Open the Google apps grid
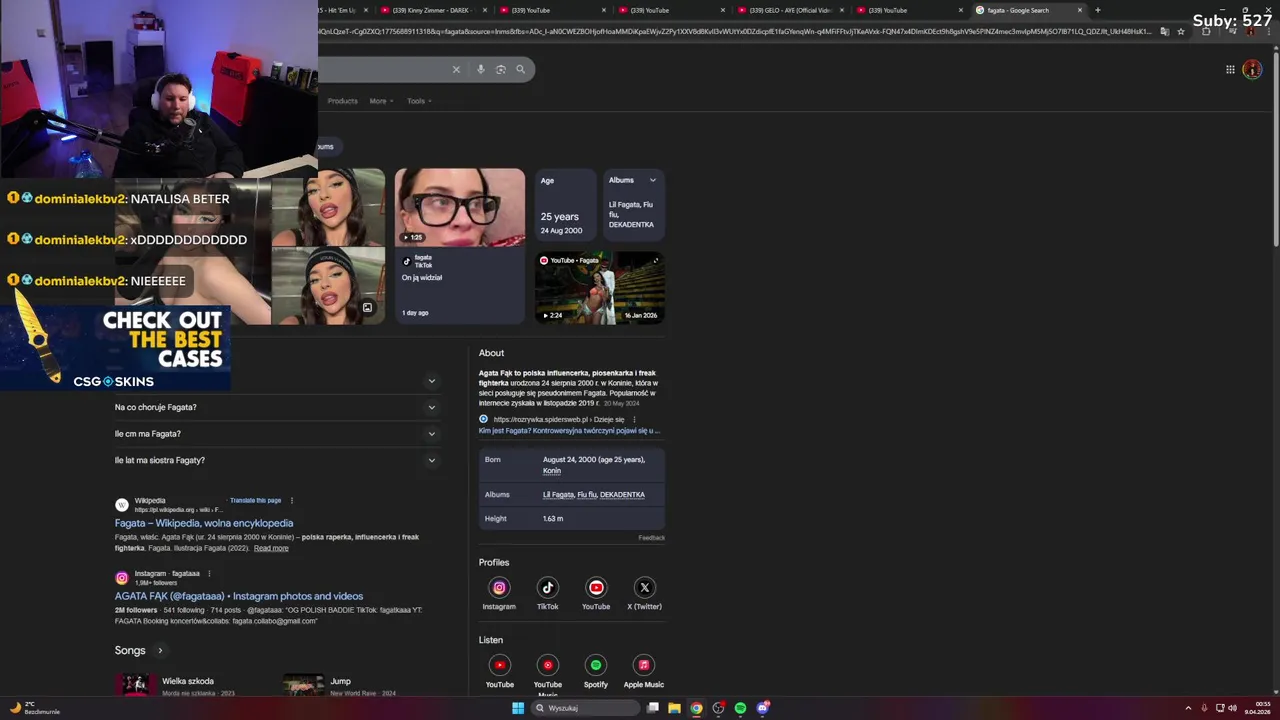The width and height of the screenshot is (1280, 720). [x=1230, y=69]
